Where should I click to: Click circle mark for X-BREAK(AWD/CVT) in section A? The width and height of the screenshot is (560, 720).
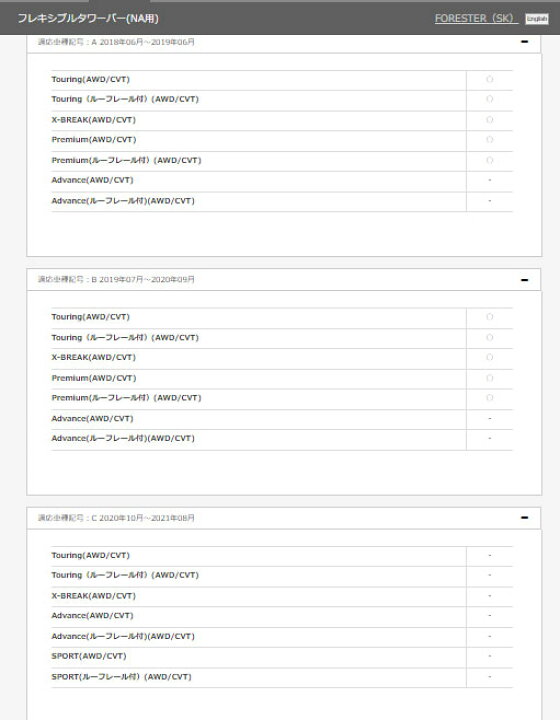[x=489, y=120]
